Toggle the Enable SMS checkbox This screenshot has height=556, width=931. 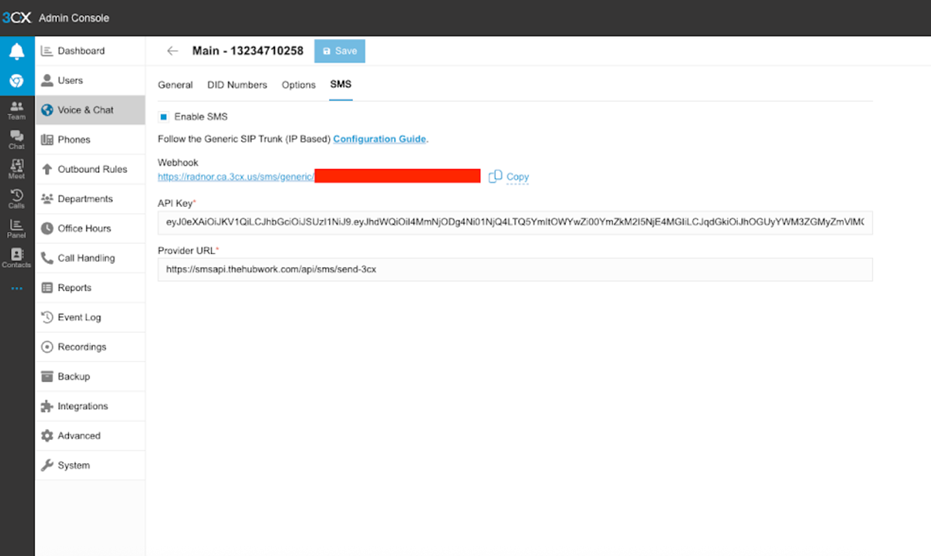click(x=164, y=117)
